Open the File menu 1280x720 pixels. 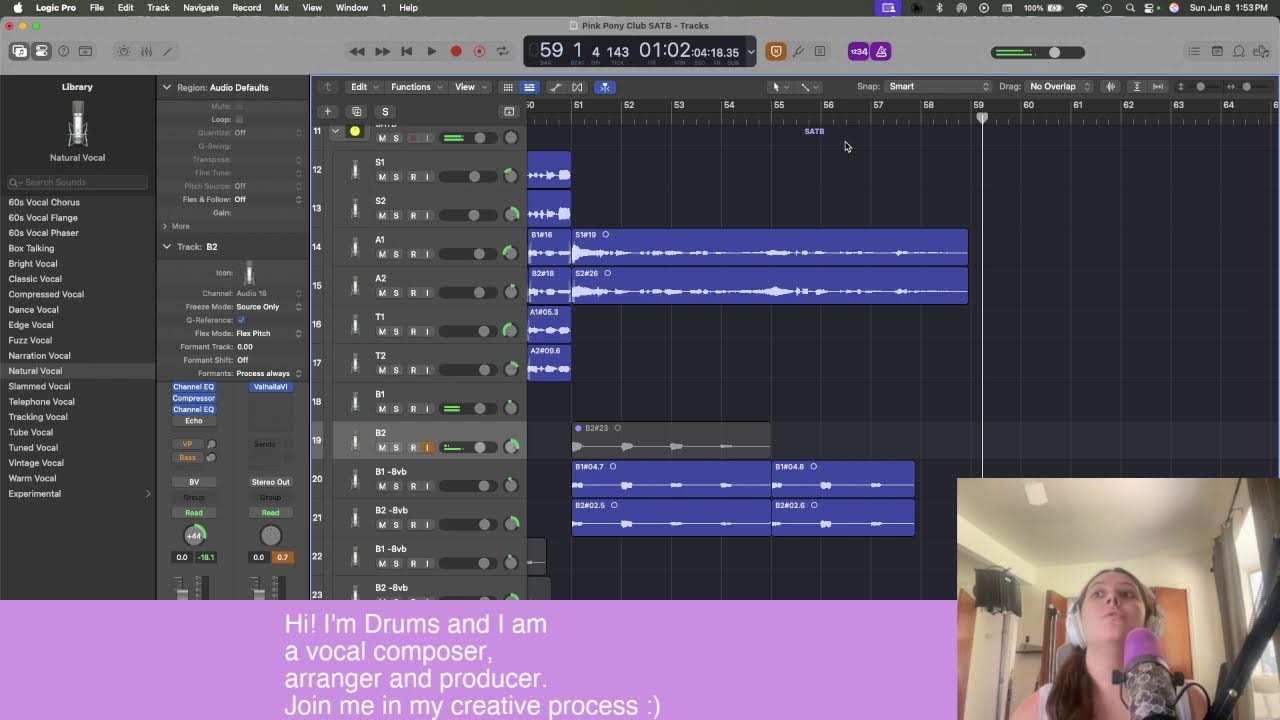tap(97, 7)
